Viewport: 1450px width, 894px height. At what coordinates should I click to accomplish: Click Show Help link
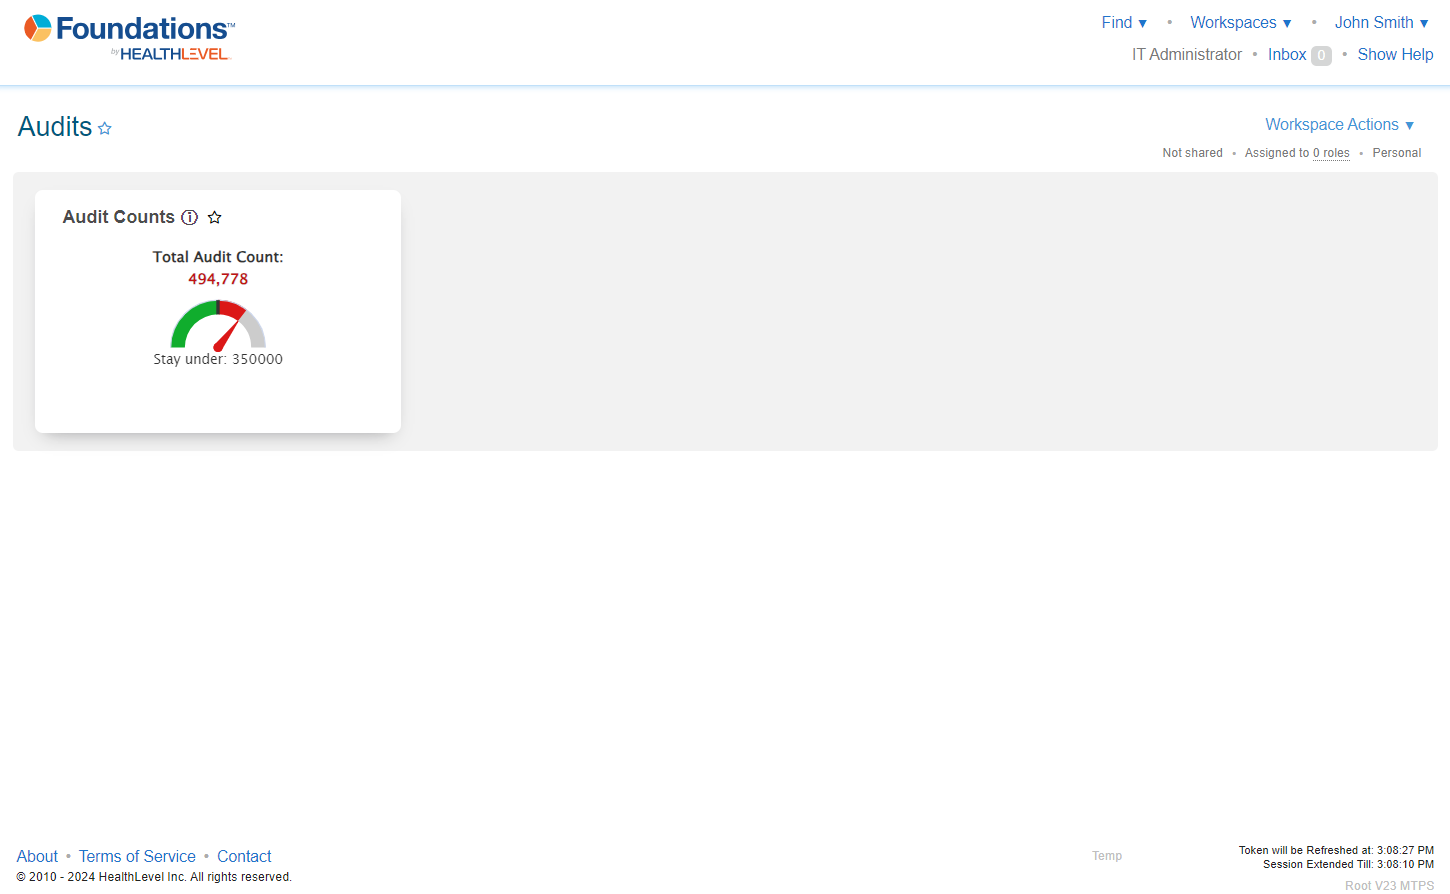point(1395,54)
